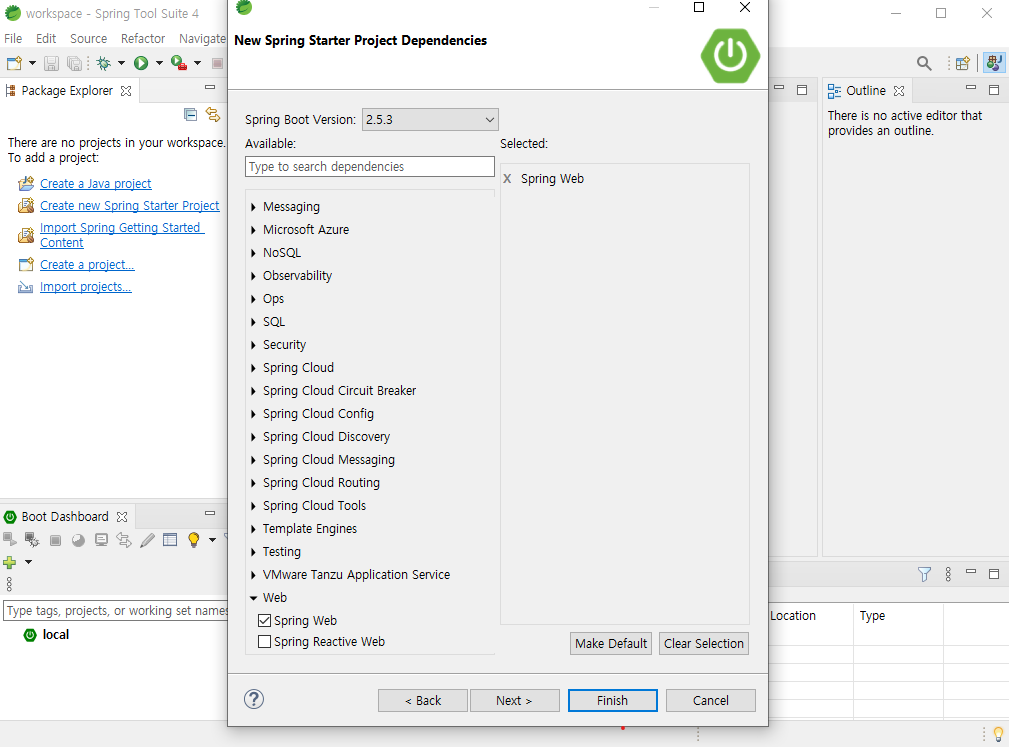This screenshot has width=1009, height=747.
Task: Select the Package Explorer tab
Action: point(67,91)
